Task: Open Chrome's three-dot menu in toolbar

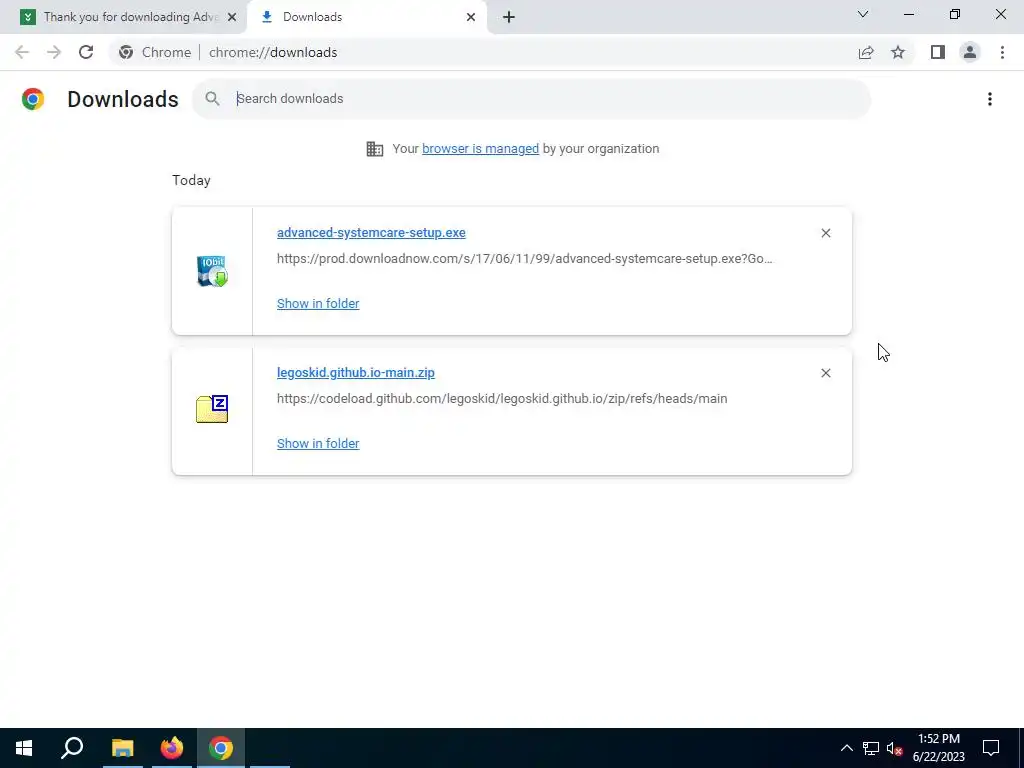Action: [1002, 52]
